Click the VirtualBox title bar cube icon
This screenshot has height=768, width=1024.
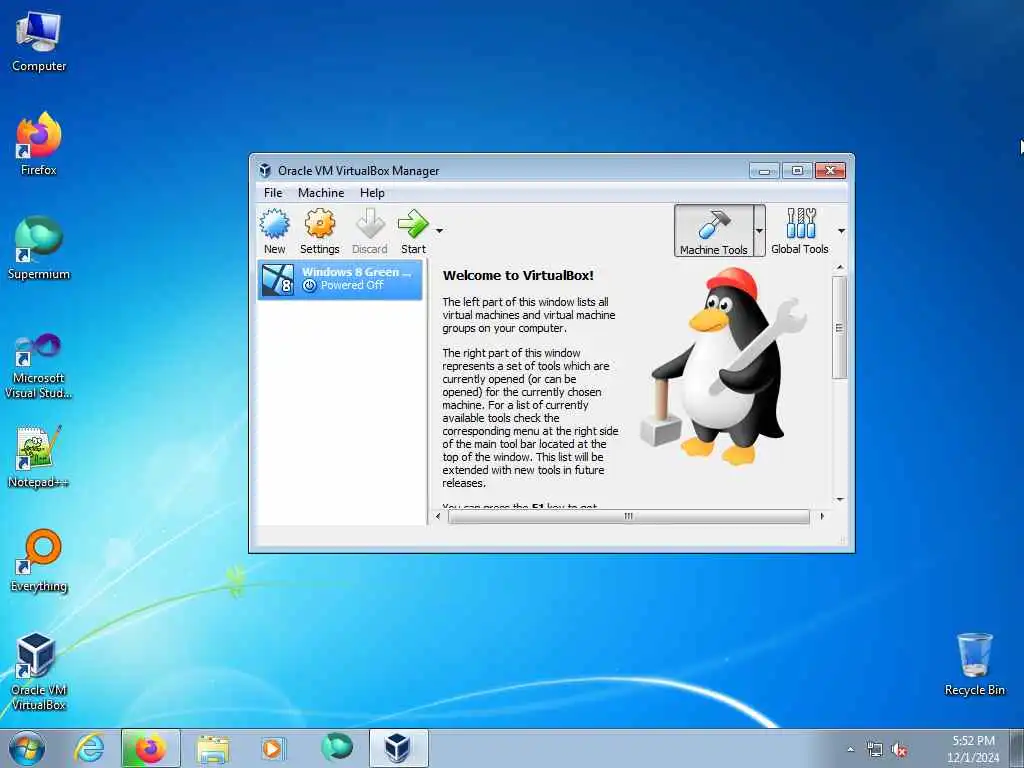pyautogui.click(x=264, y=170)
